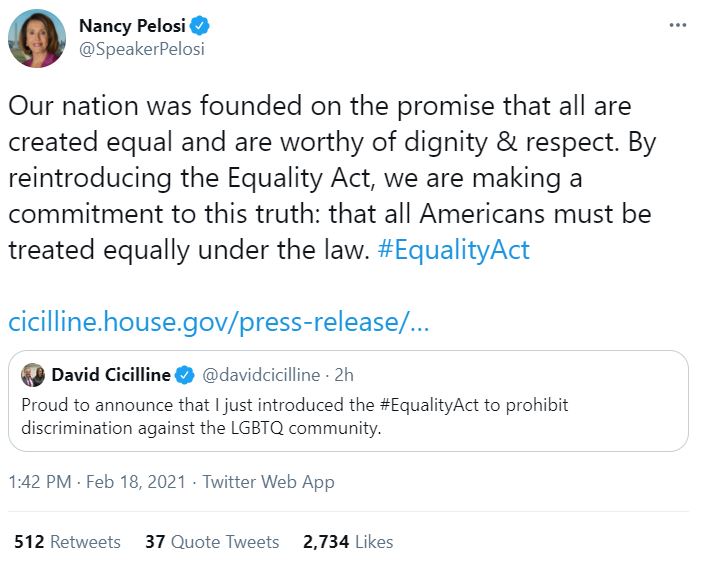Select the David Cicilline name in quoted tweet
The width and height of the screenshot is (702, 565).
[x=111, y=375]
